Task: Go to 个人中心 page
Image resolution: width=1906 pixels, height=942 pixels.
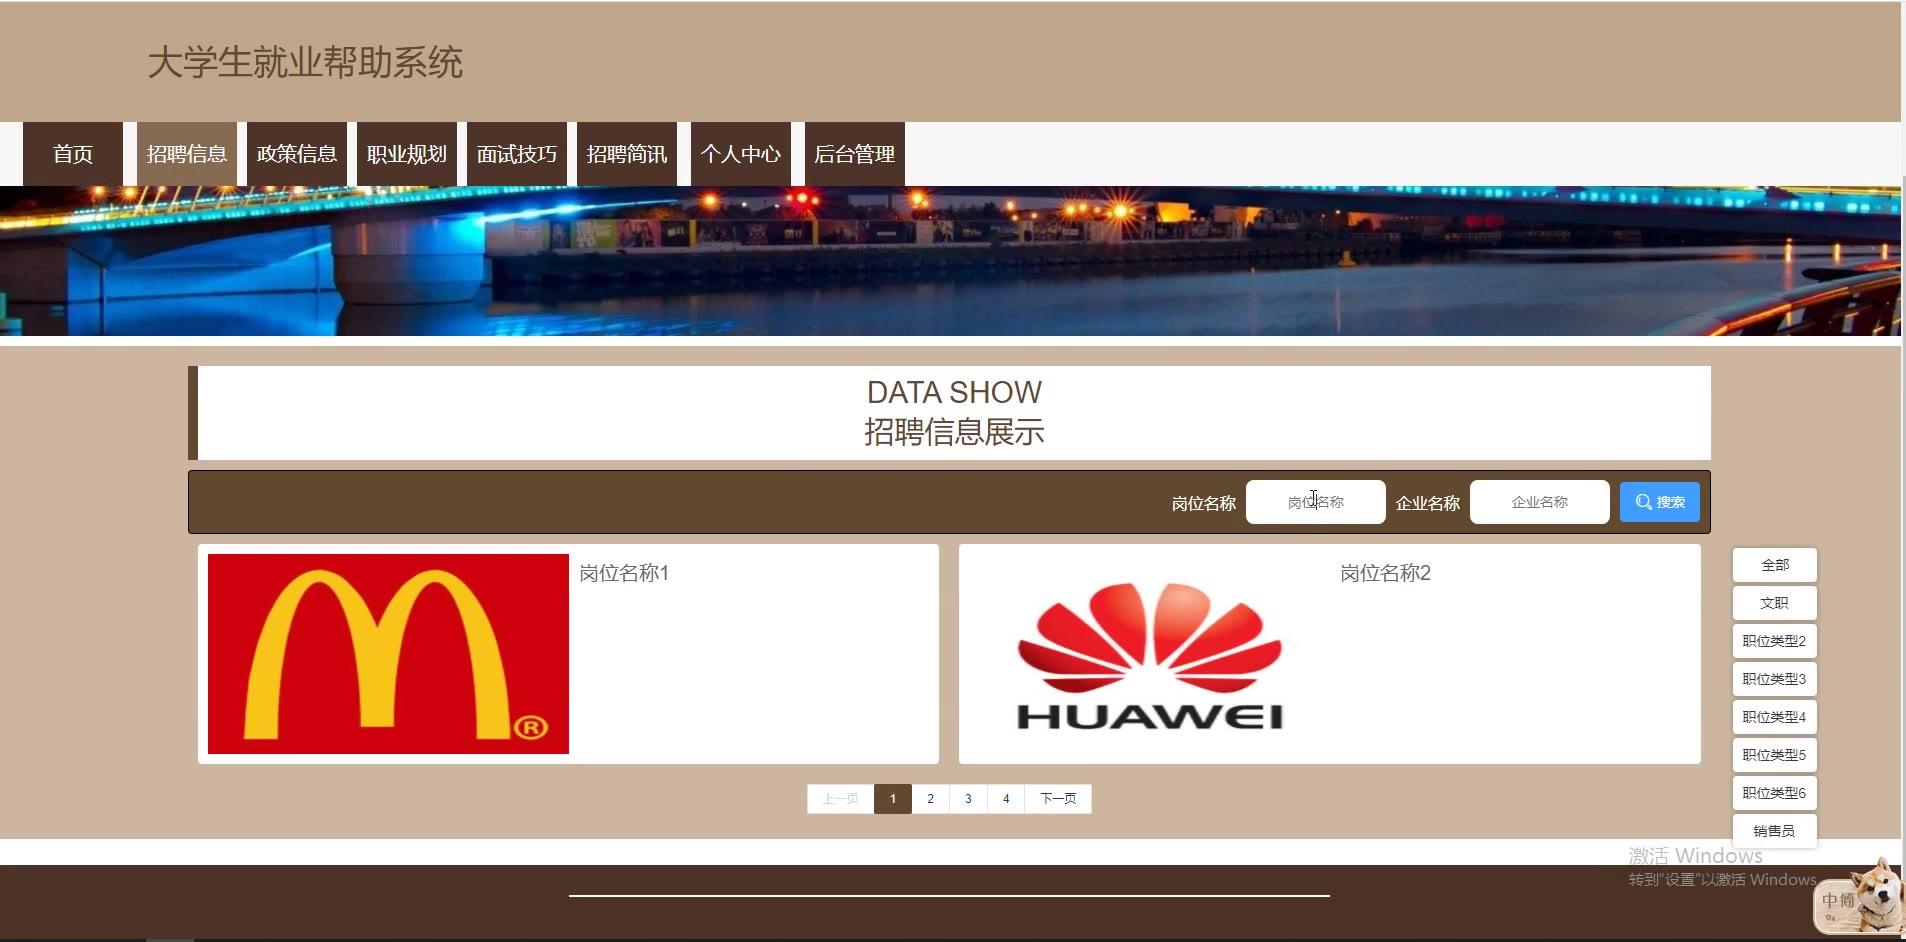Action: coord(741,154)
